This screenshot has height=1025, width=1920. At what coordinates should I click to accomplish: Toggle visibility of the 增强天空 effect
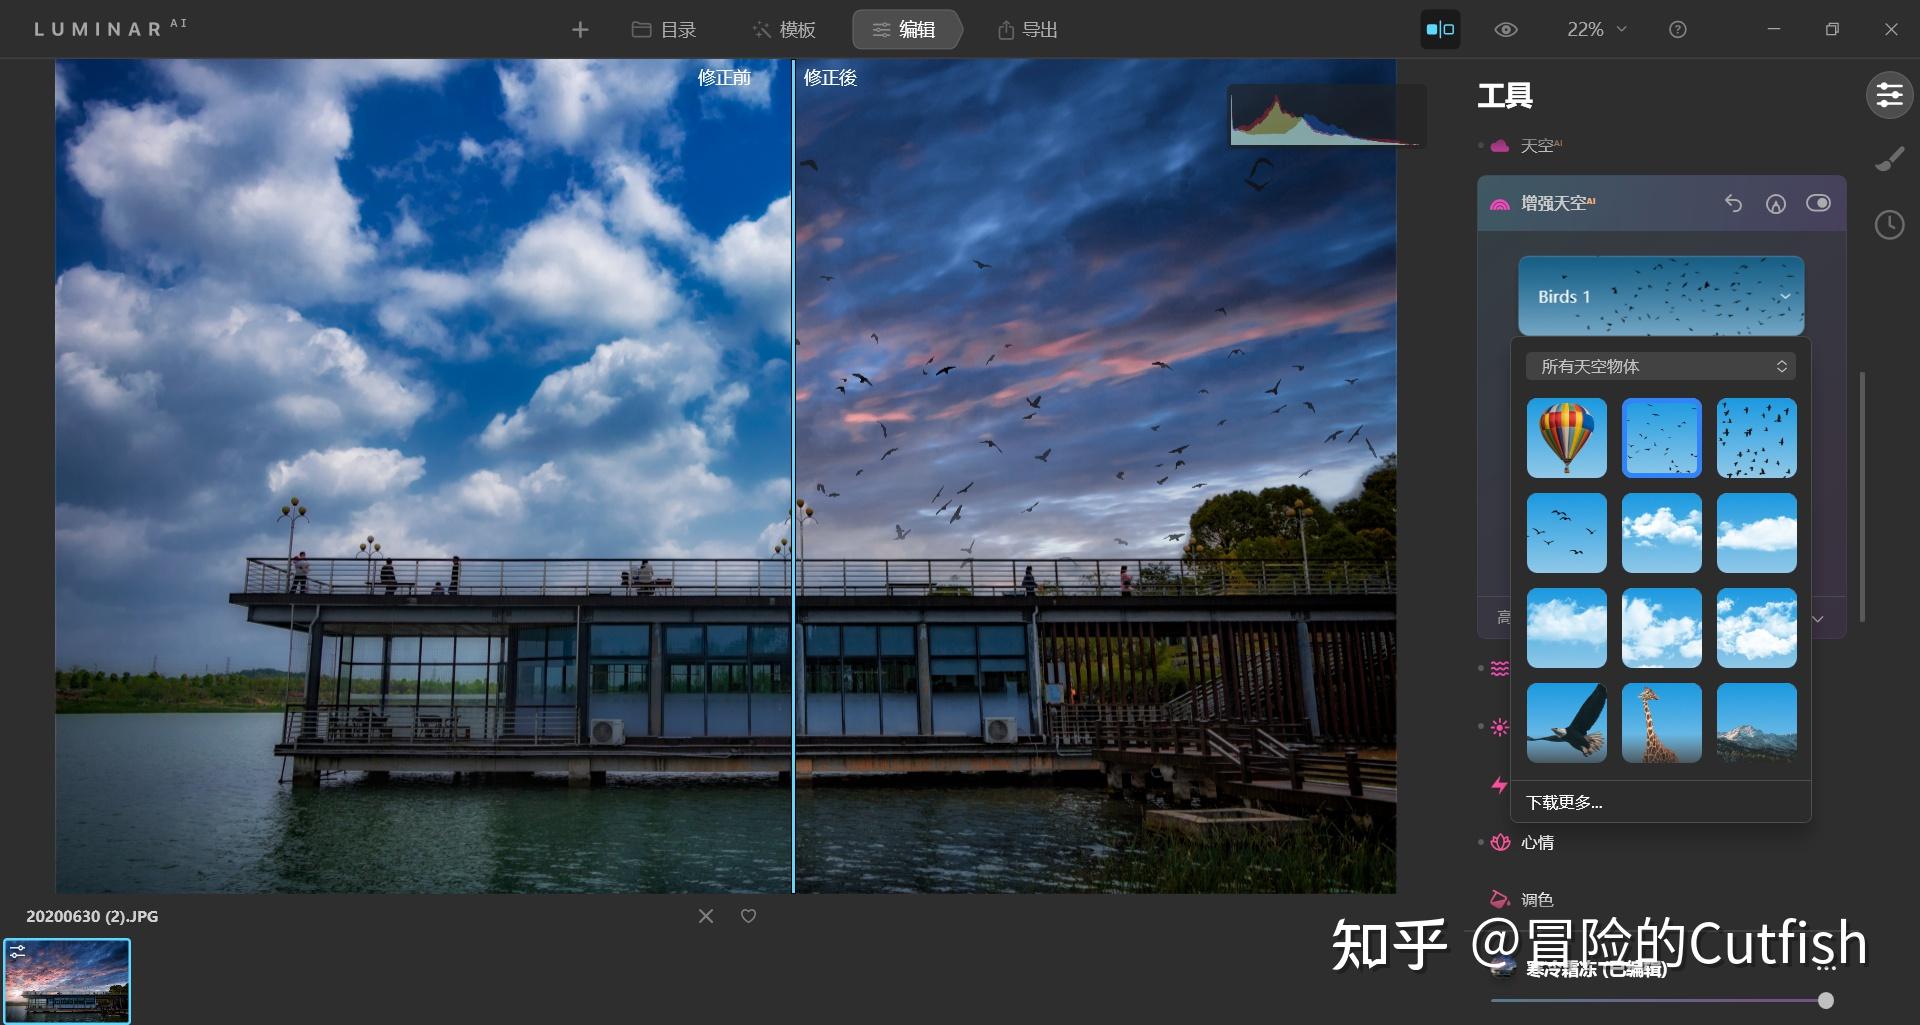1818,203
